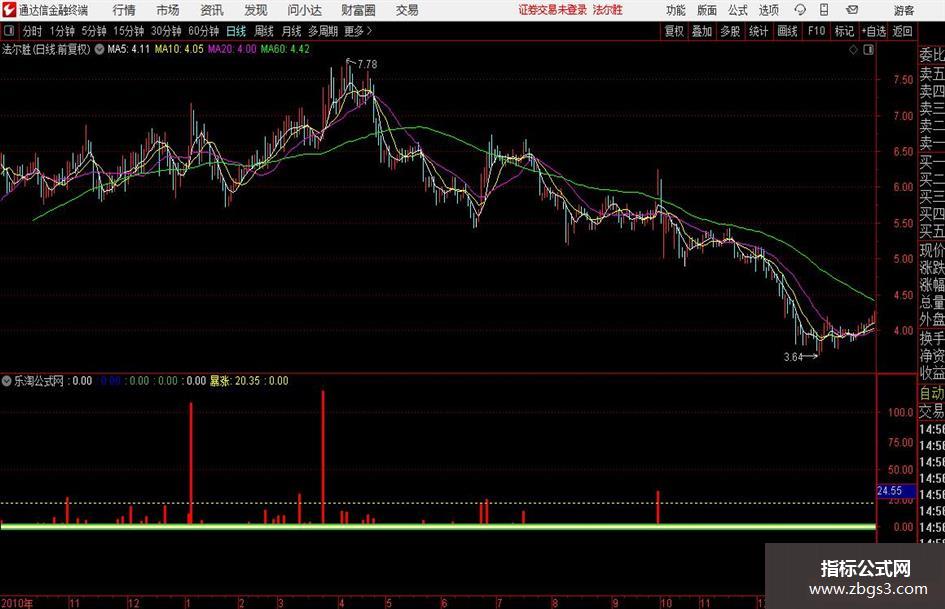945x609 pixels.
Task: Open the customer service headset icon
Action: pos(800,10)
